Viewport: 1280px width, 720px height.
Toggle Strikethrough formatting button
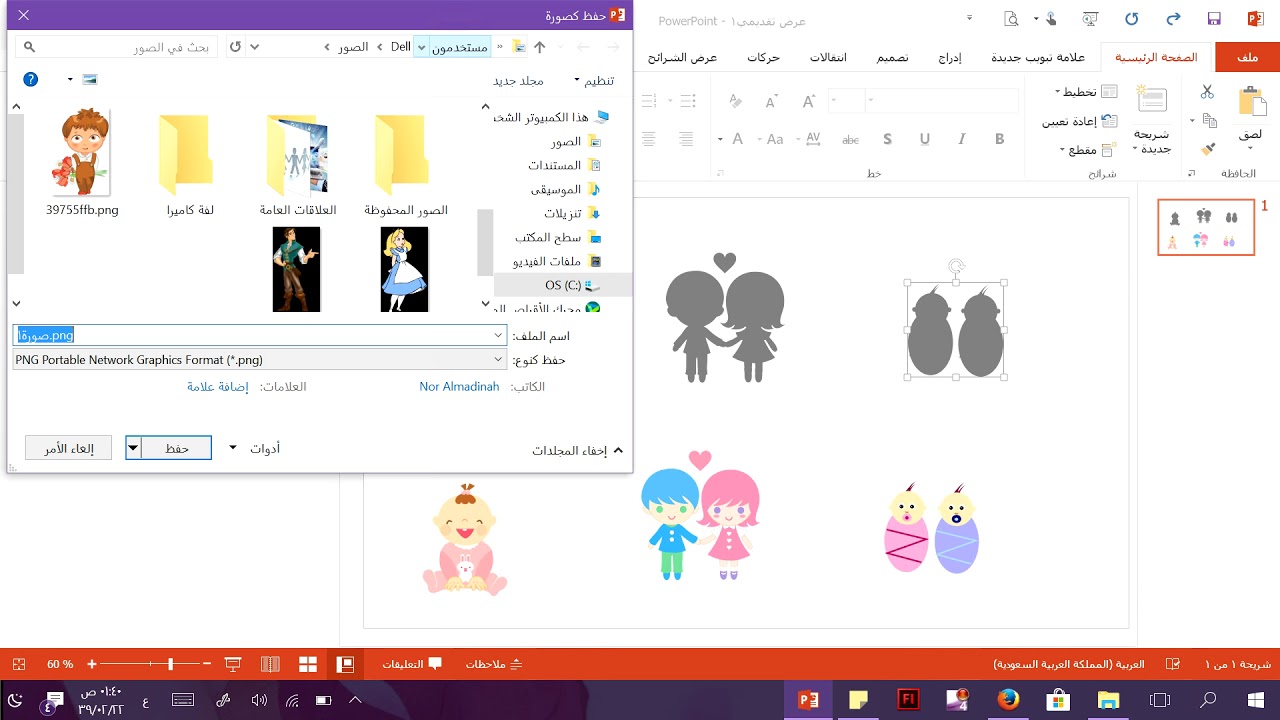[851, 140]
